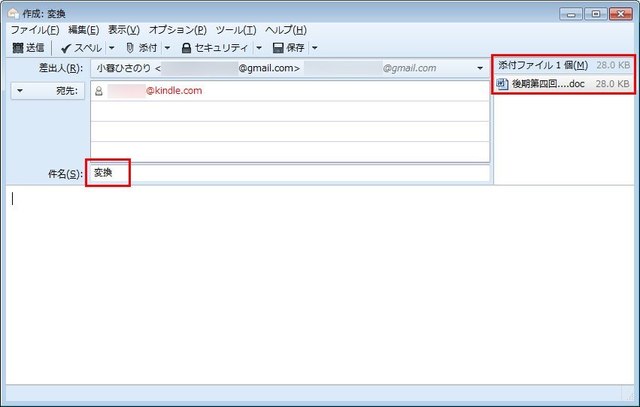Open the スペル dropdown arrow

(x=111, y=47)
